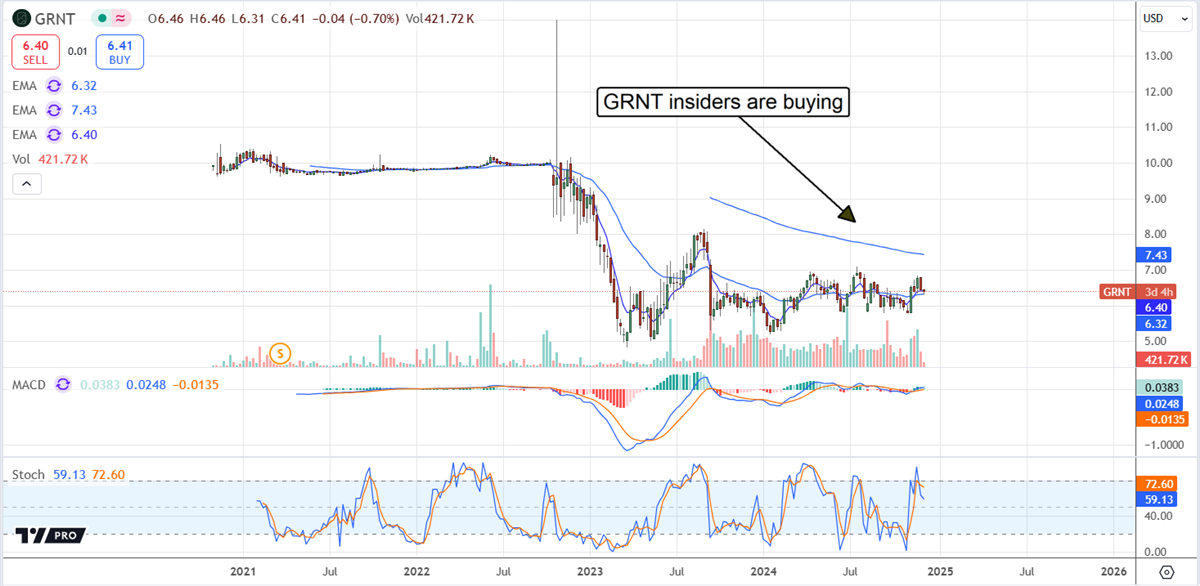Click the blue 6.40 EMA axis tag
1200x586 pixels.
1156,308
